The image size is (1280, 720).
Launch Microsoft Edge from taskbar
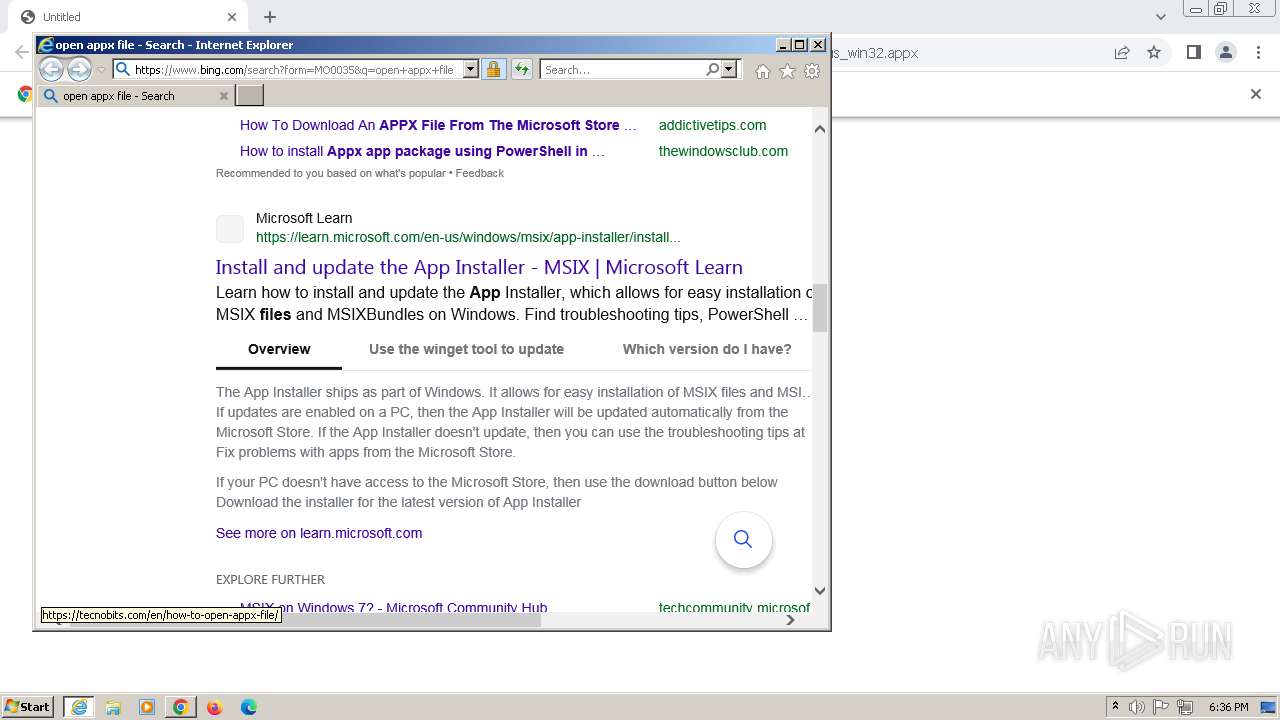[x=248, y=707]
